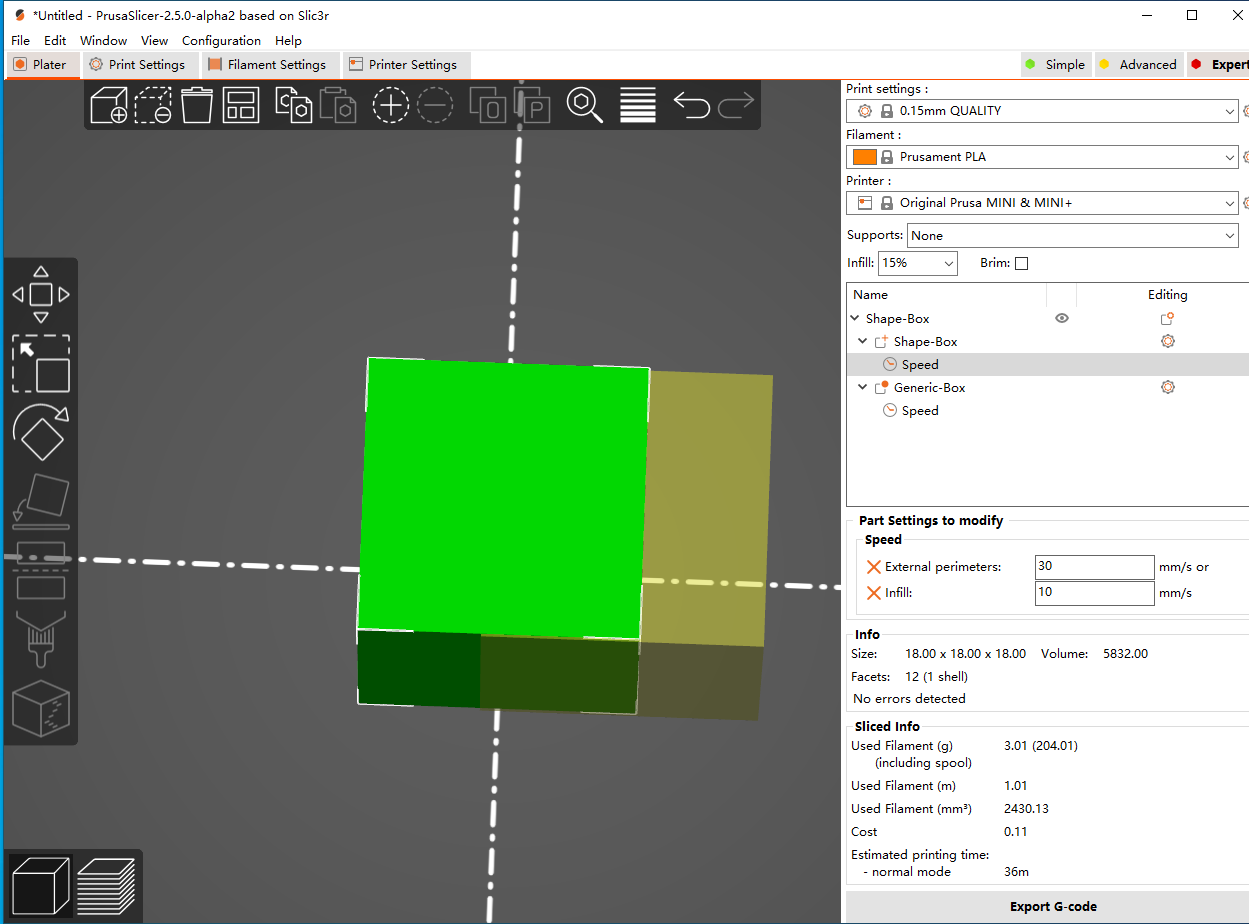Screen dimensions: 1249x924
Task: Click the Copy icon in top toolbar
Action: click(x=294, y=104)
